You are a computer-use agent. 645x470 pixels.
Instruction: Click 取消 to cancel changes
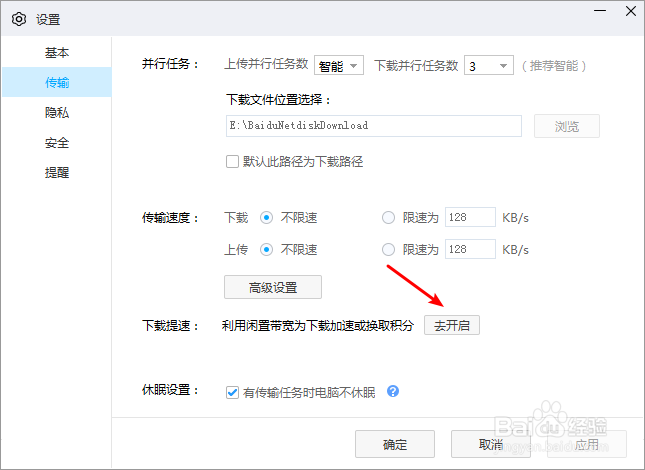[x=491, y=444]
